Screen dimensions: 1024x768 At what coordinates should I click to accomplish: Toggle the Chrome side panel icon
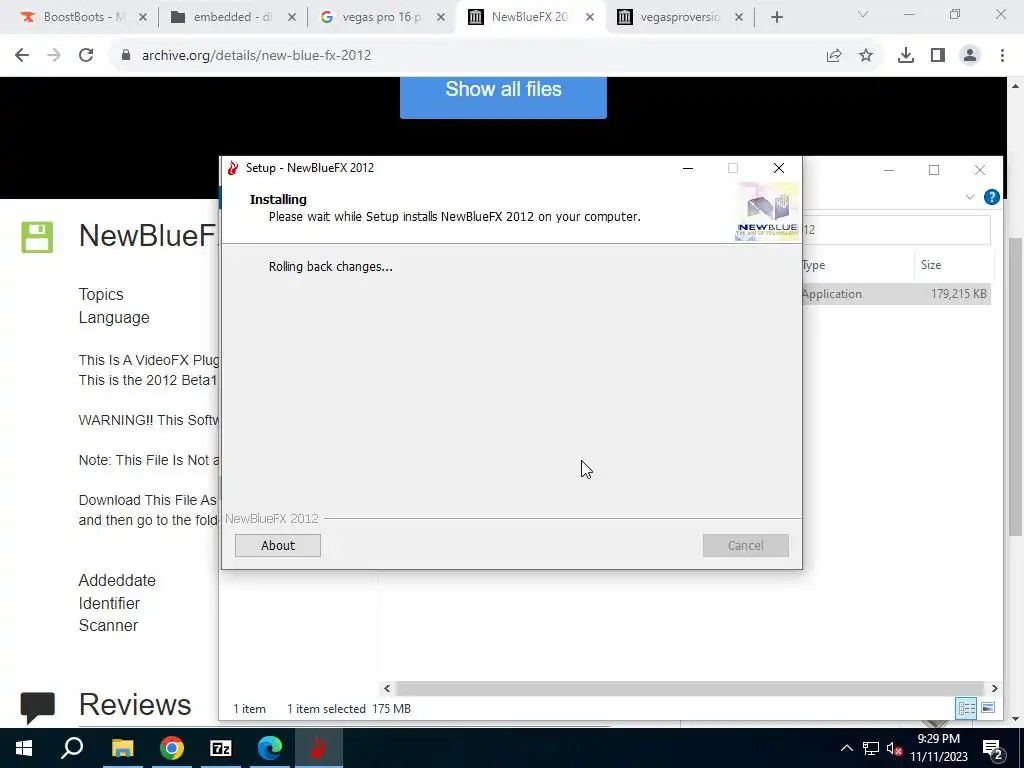[x=938, y=56]
